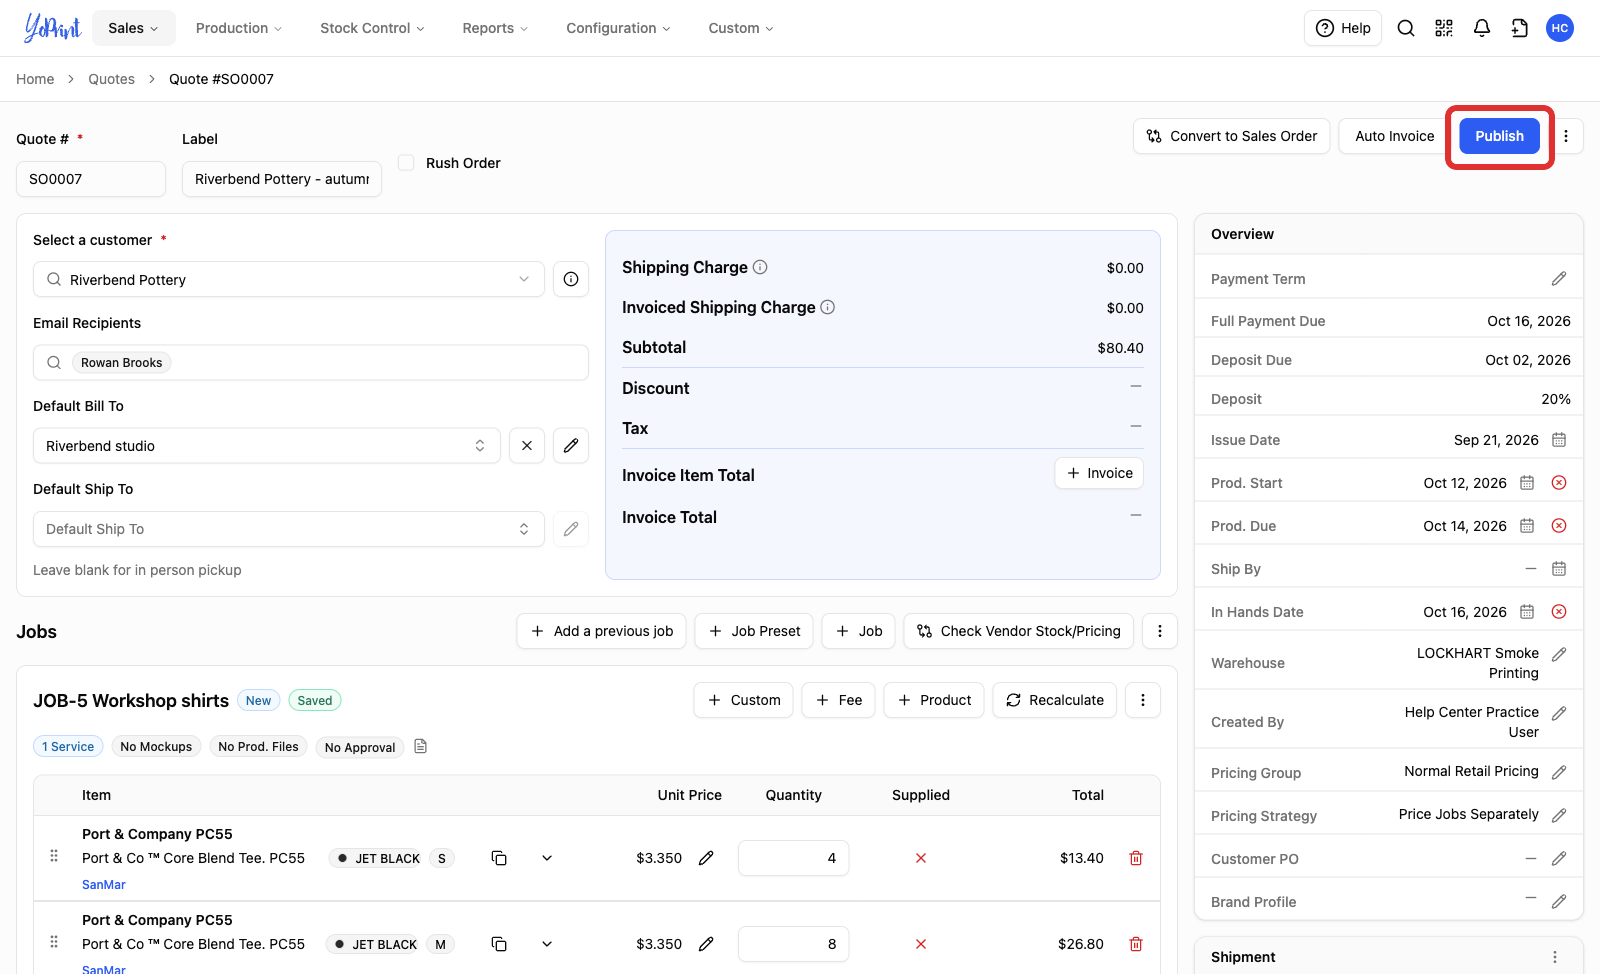The image size is (1600, 974).
Task: Delete the JET BLACK S line item
Action: point(1136,858)
